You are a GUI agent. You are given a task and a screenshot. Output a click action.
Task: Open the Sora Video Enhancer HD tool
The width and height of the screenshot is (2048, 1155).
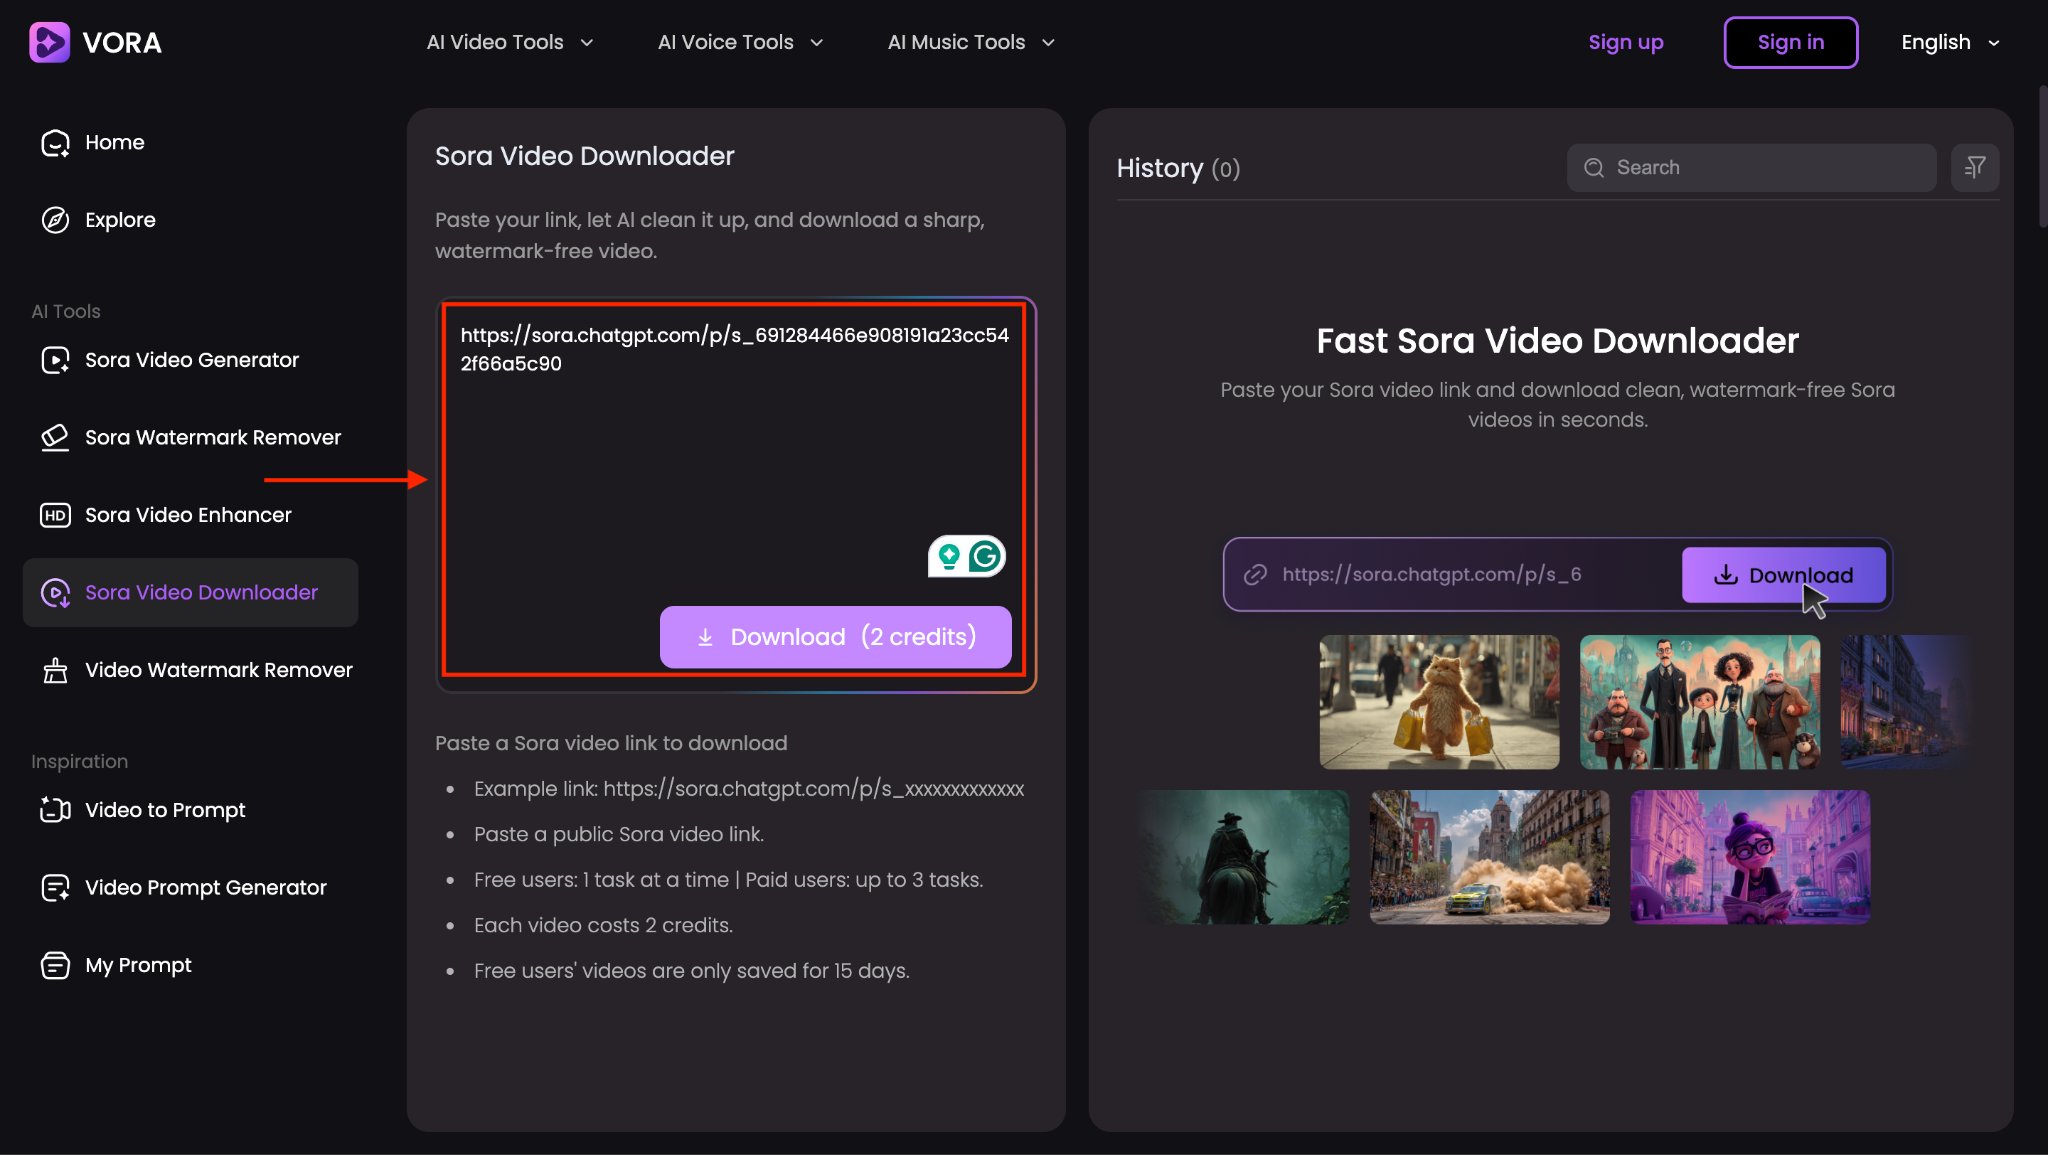[188, 514]
